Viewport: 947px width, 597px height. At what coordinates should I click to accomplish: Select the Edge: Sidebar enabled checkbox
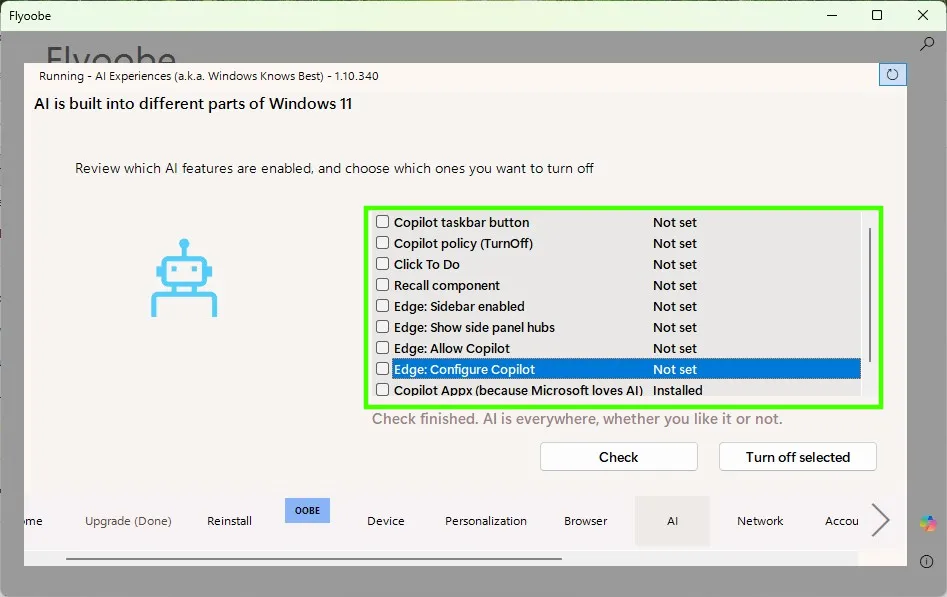[x=382, y=306]
